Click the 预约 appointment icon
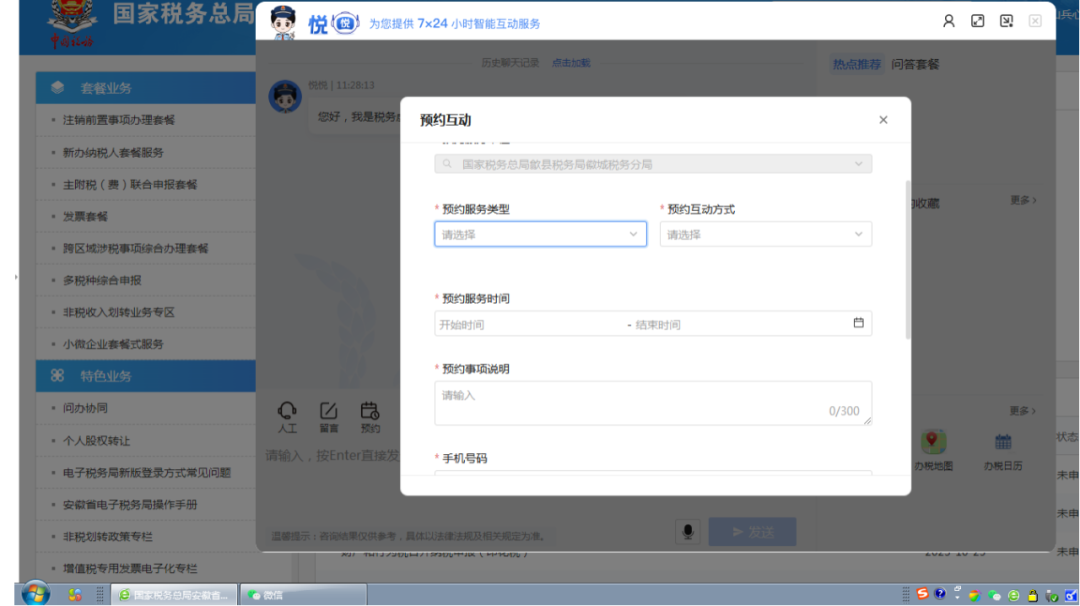Image resolution: width=1080 pixels, height=606 pixels. click(x=370, y=417)
